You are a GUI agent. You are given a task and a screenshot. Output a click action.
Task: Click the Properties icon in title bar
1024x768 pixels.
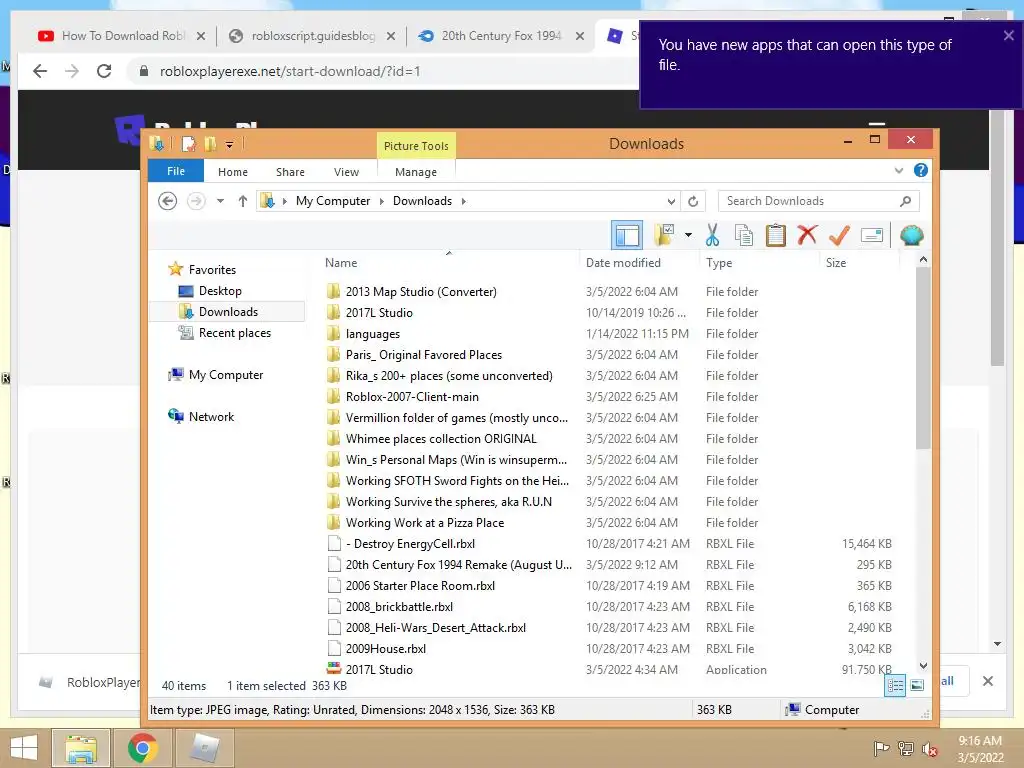pyautogui.click(x=188, y=144)
